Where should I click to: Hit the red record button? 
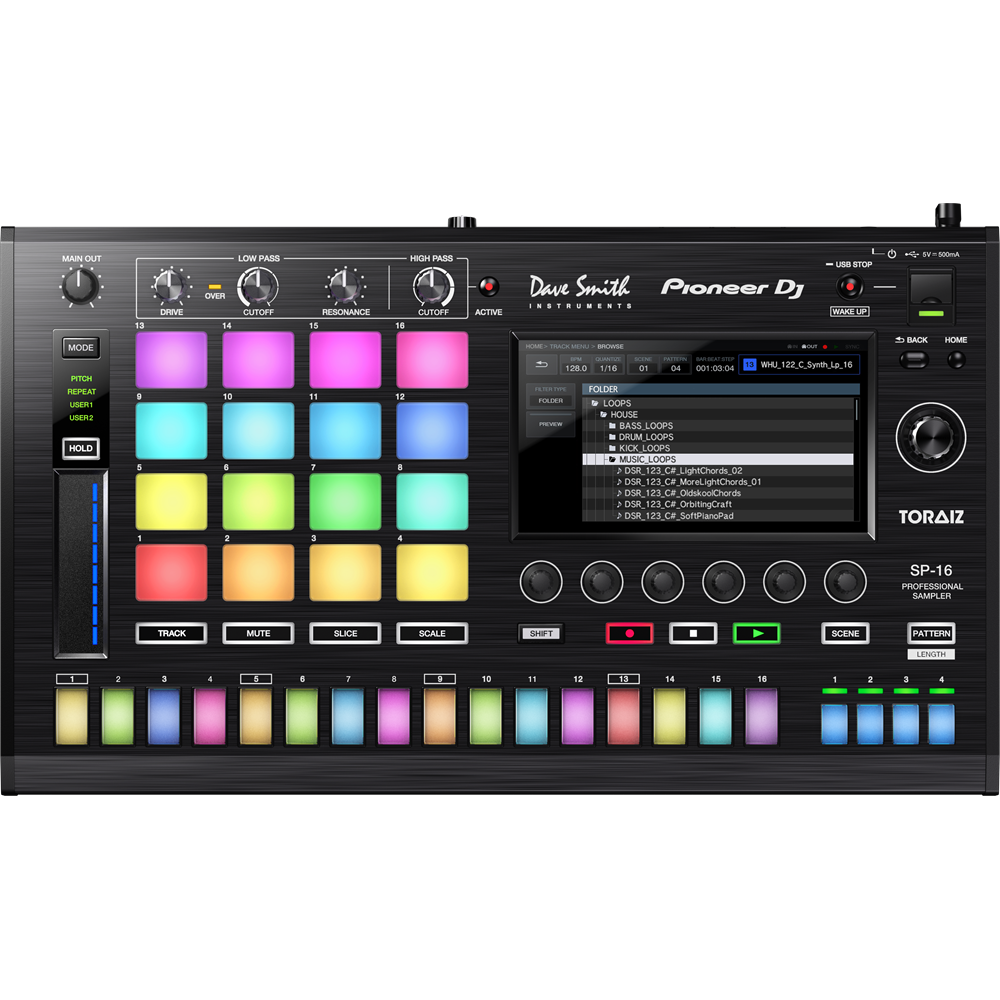point(629,633)
